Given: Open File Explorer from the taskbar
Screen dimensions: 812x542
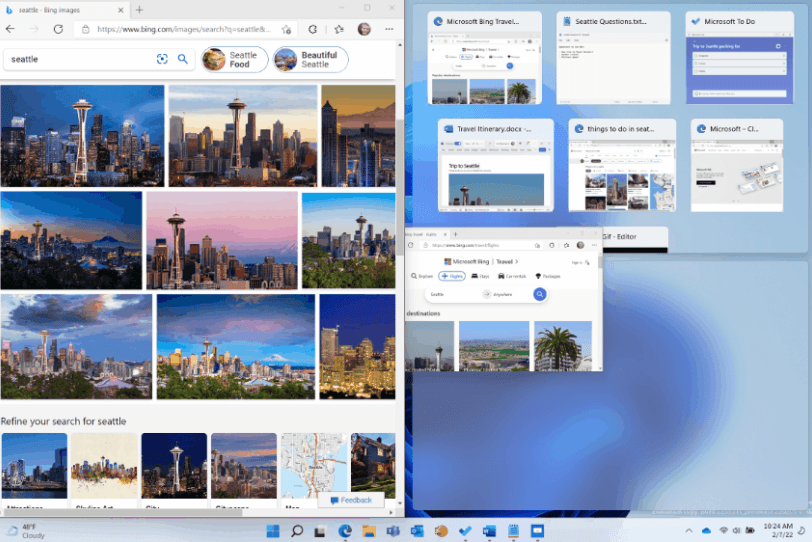Looking at the screenshot, I should (369, 531).
